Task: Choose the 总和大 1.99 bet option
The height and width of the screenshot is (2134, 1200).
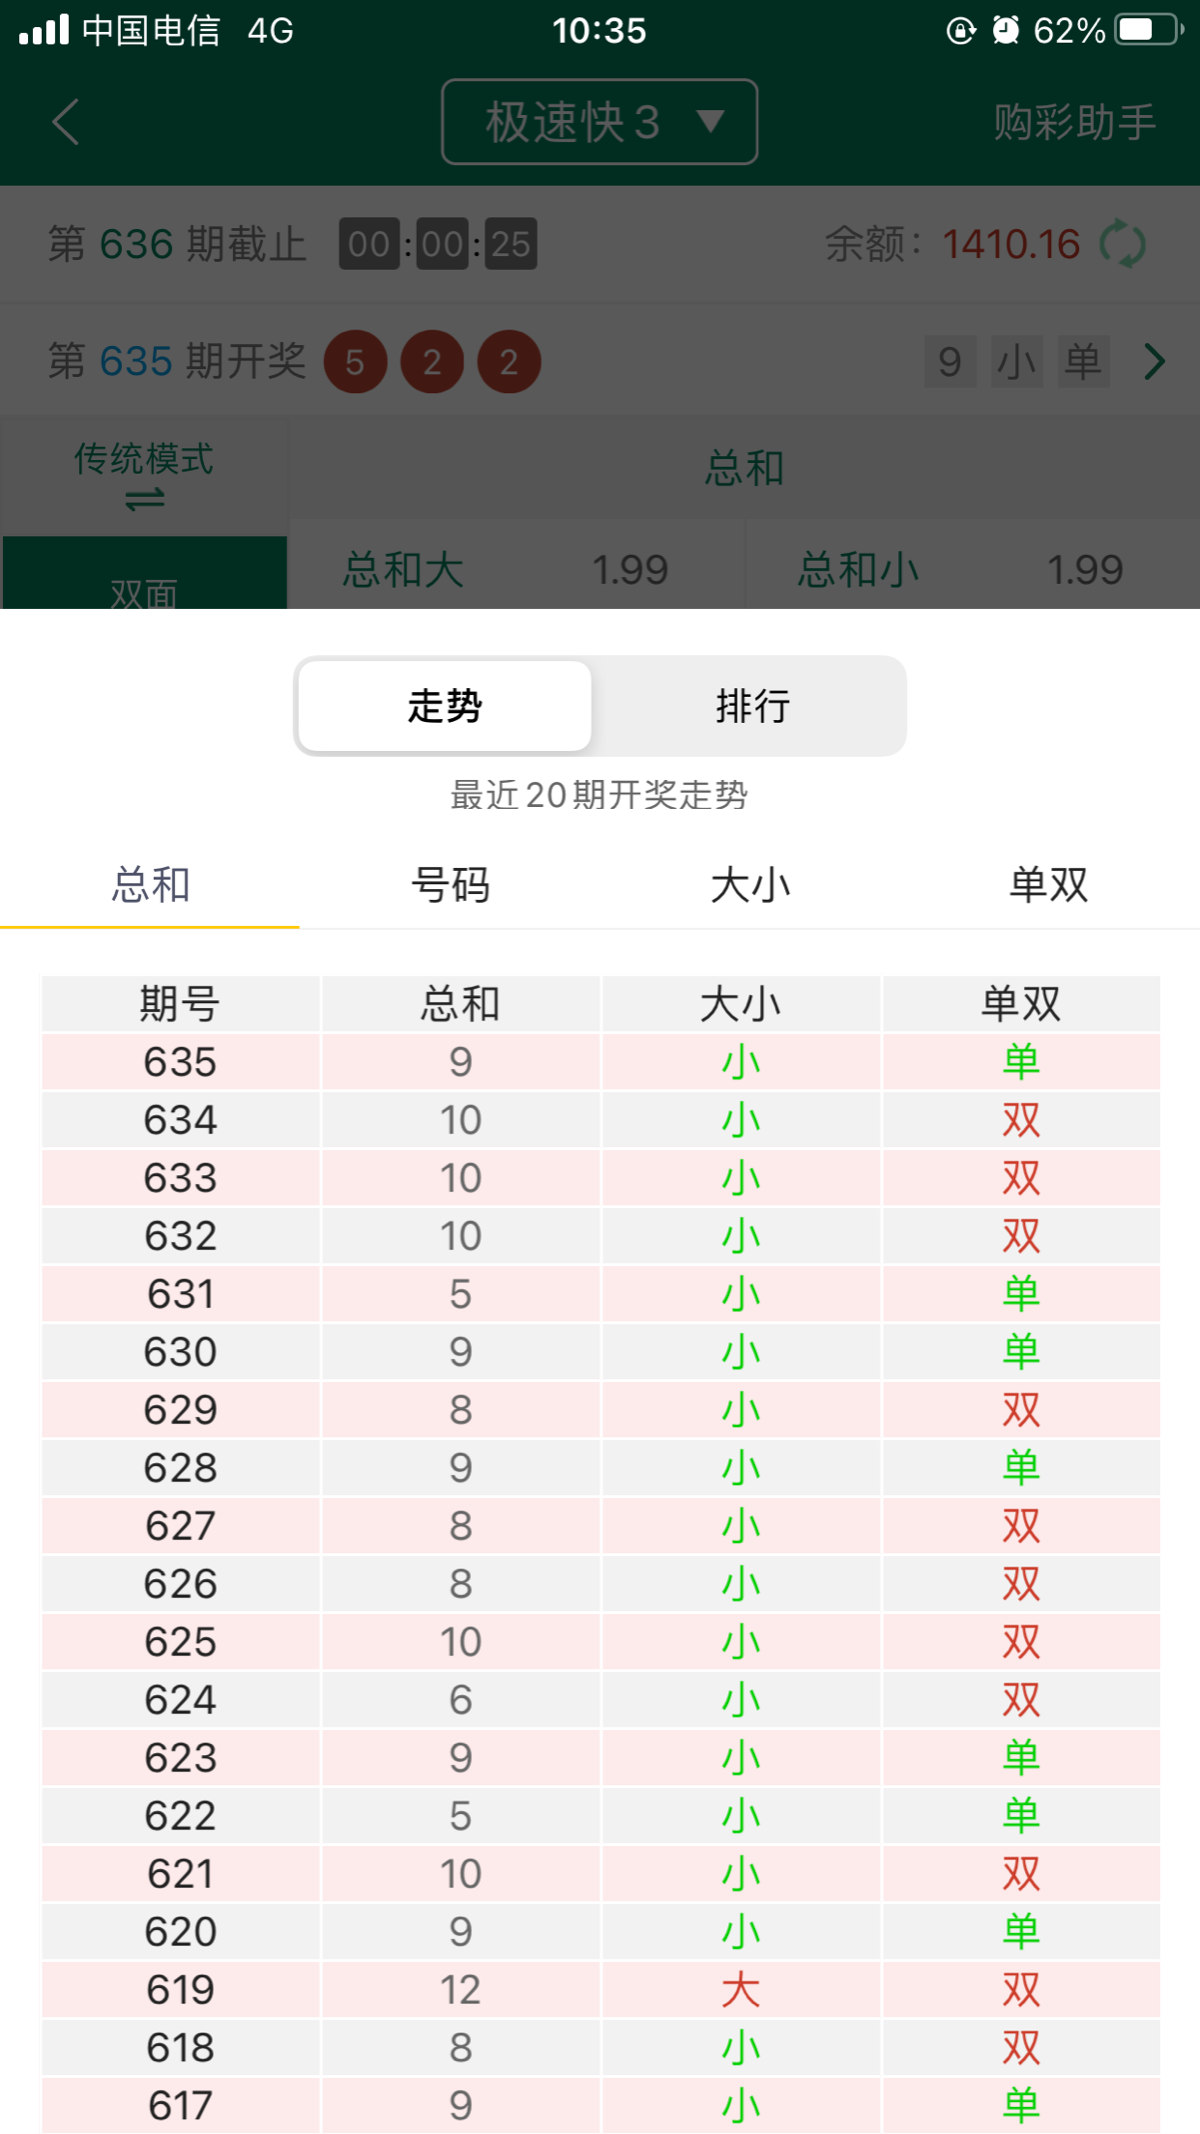Action: pos(515,569)
